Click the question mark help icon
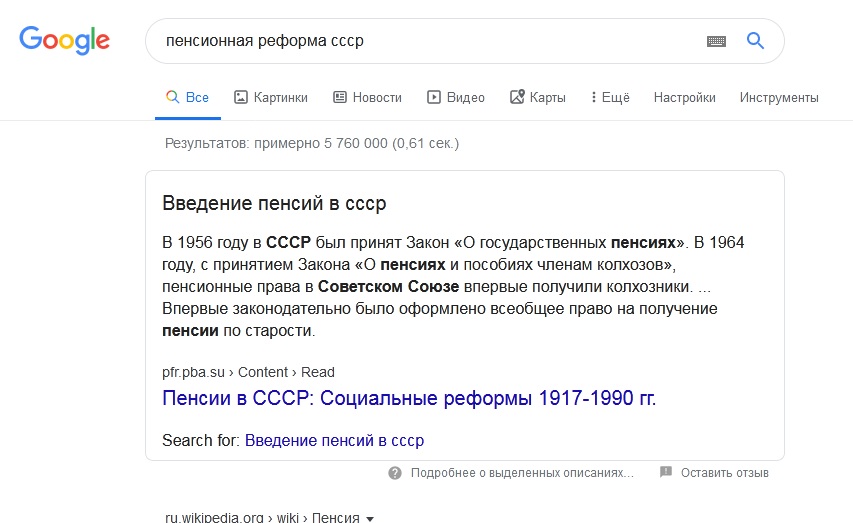Image resolution: width=853 pixels, height=523 pixels. [395, 473]
